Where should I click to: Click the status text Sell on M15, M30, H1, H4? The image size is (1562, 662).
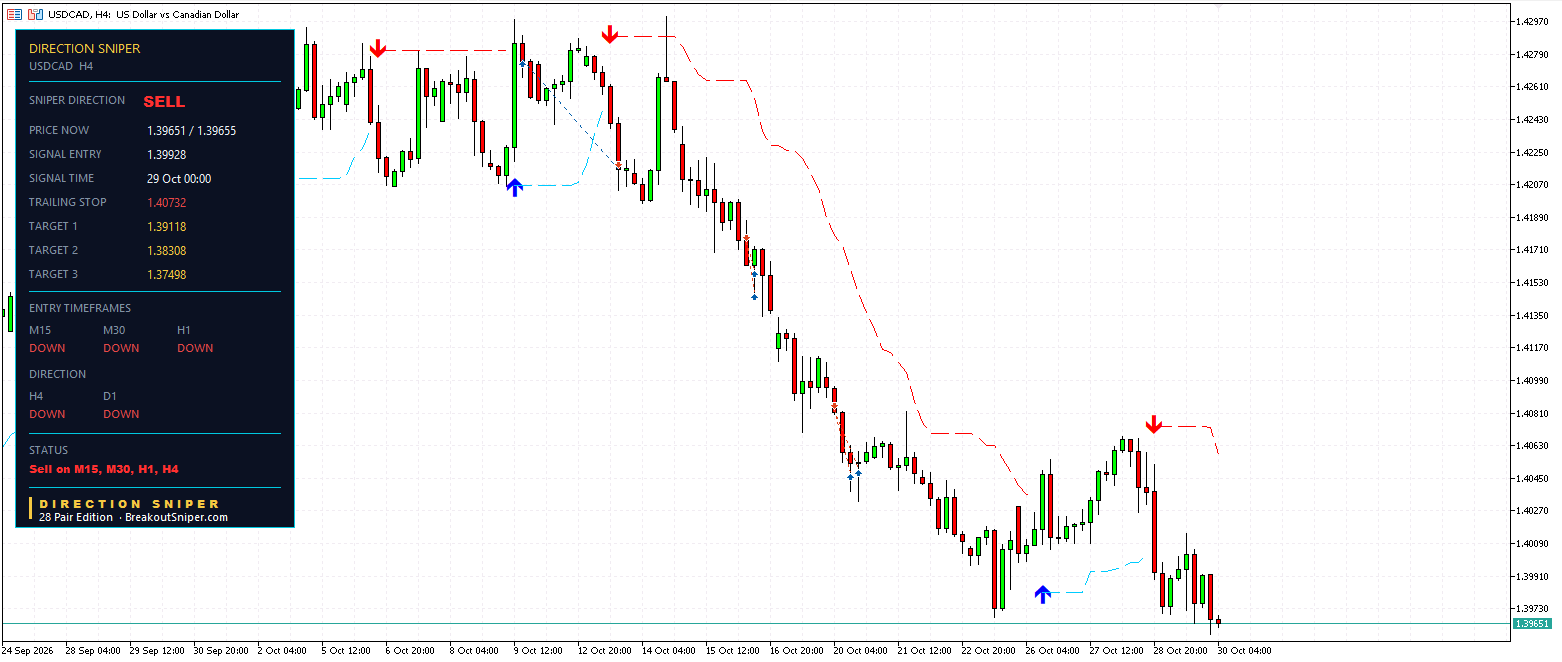104,469
